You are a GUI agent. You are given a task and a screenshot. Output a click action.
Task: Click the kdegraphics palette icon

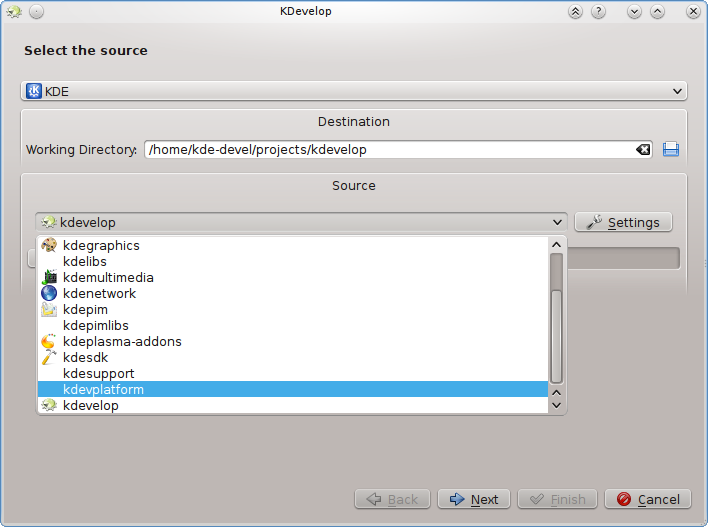point(49,245)
